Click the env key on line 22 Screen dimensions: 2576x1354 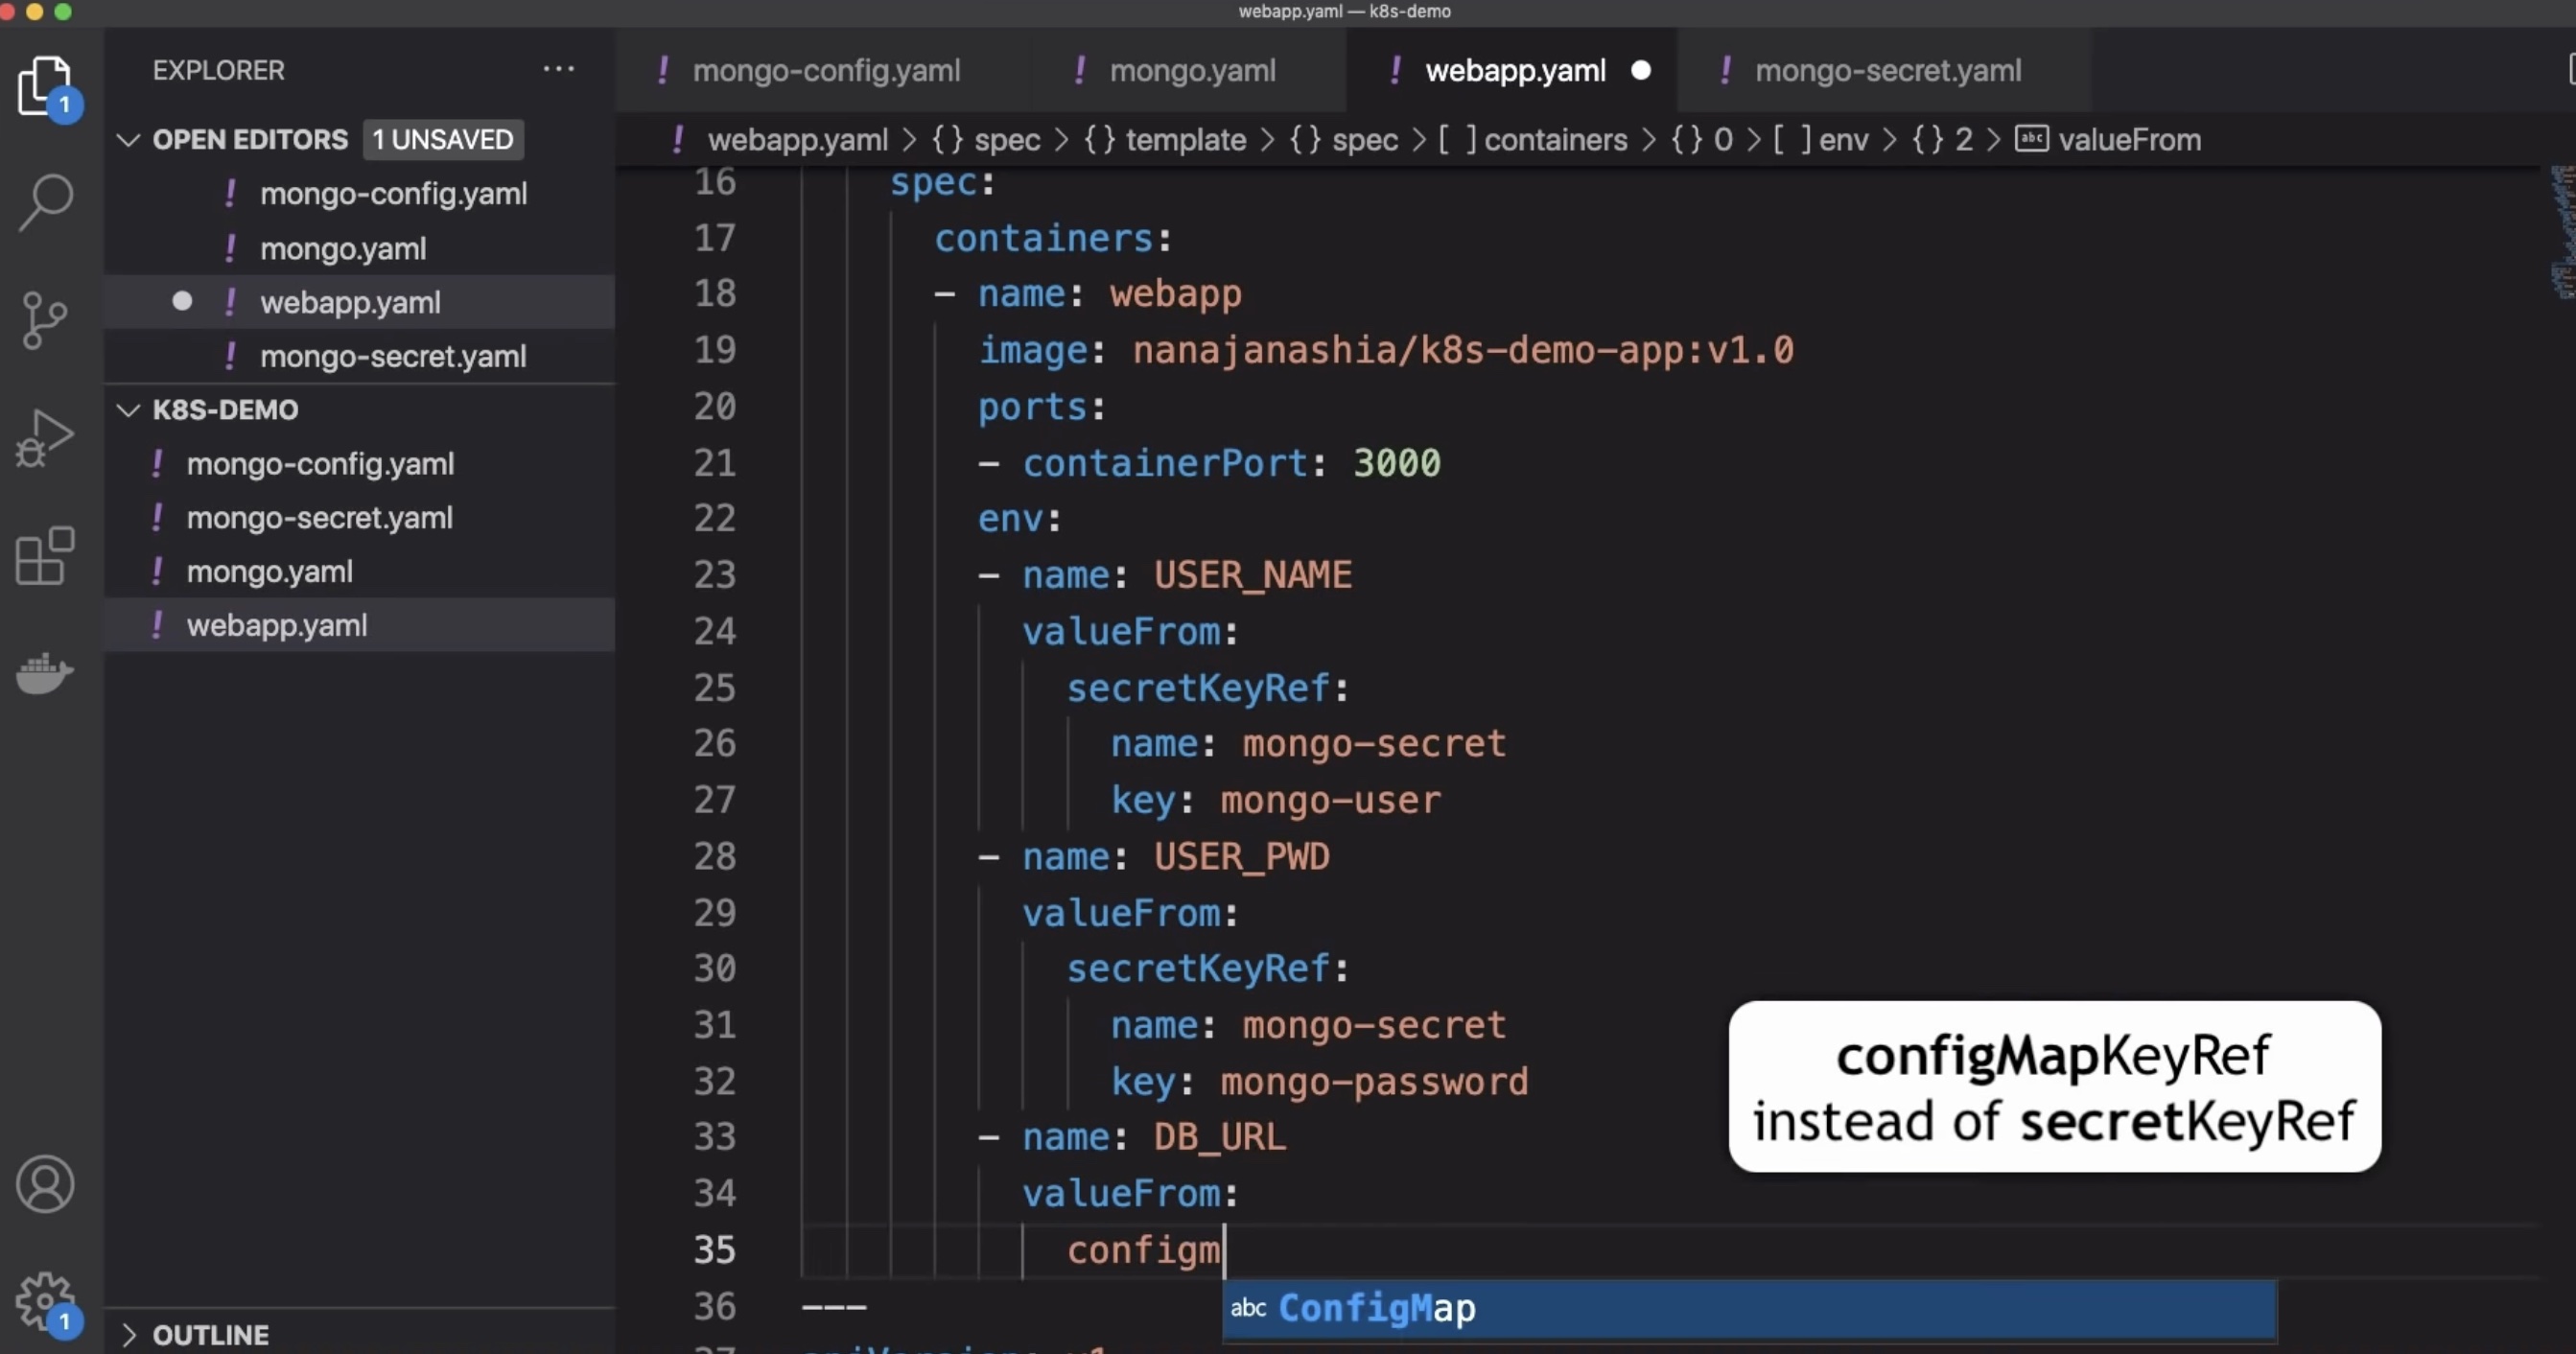[1011, 518]
